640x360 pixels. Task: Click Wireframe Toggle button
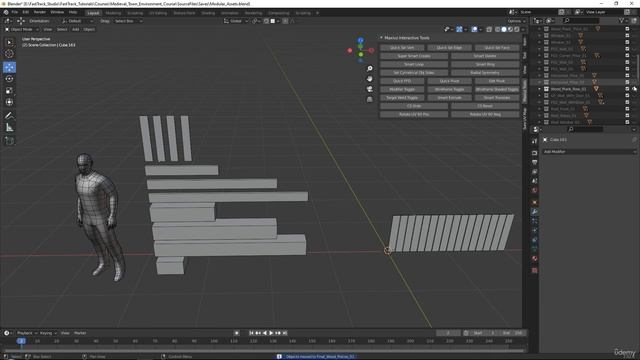(449, 89)
